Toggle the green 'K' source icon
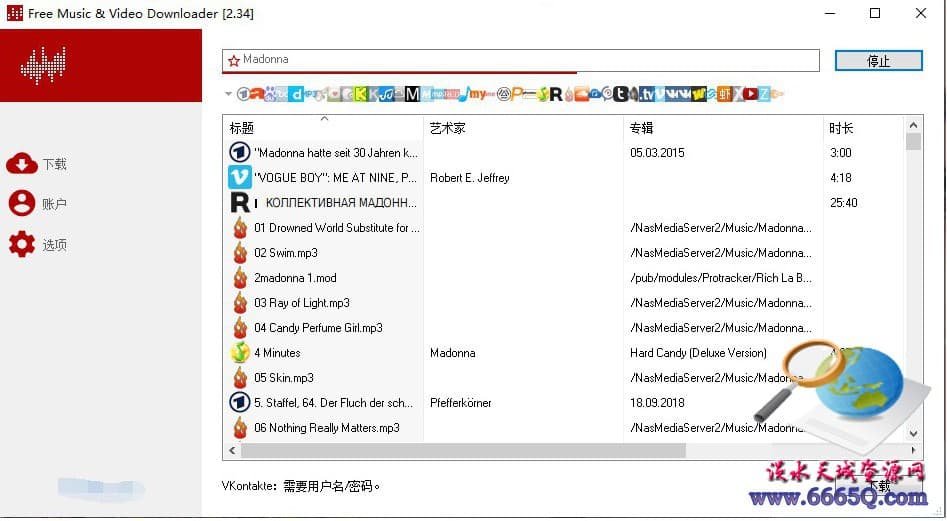 click(360, 94)
